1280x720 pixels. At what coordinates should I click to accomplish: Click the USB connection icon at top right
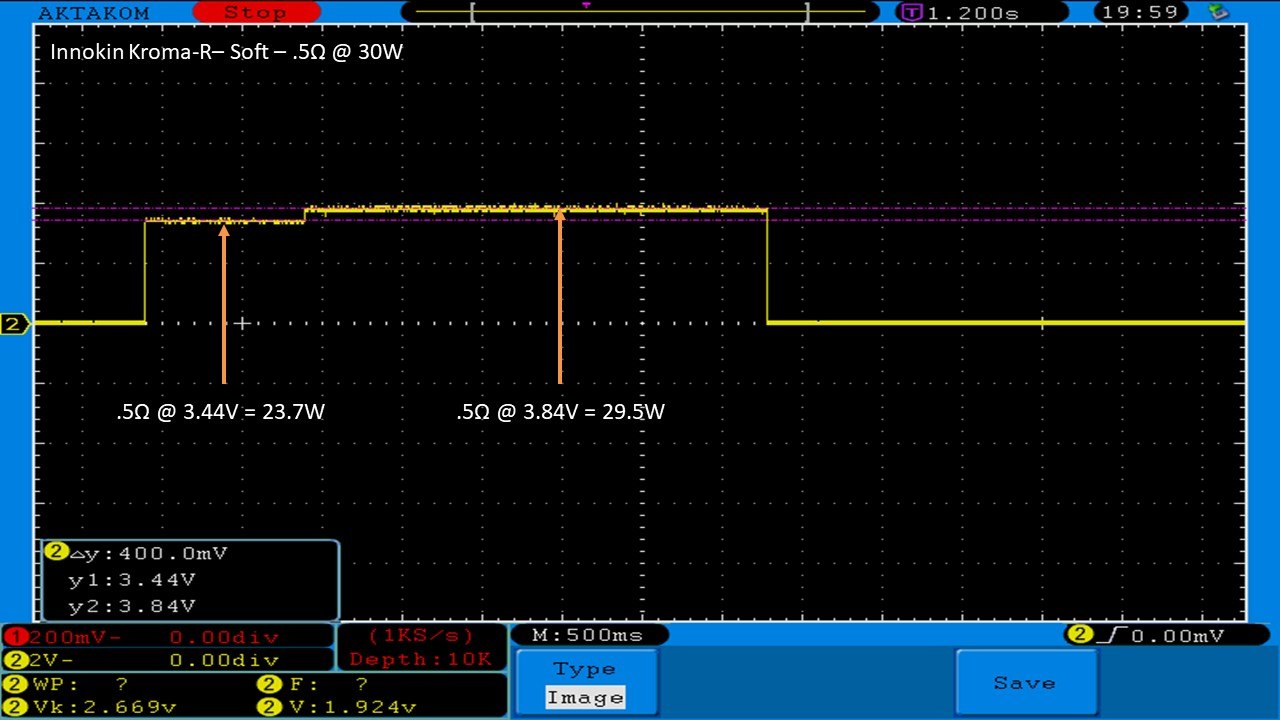[1218, 12]
